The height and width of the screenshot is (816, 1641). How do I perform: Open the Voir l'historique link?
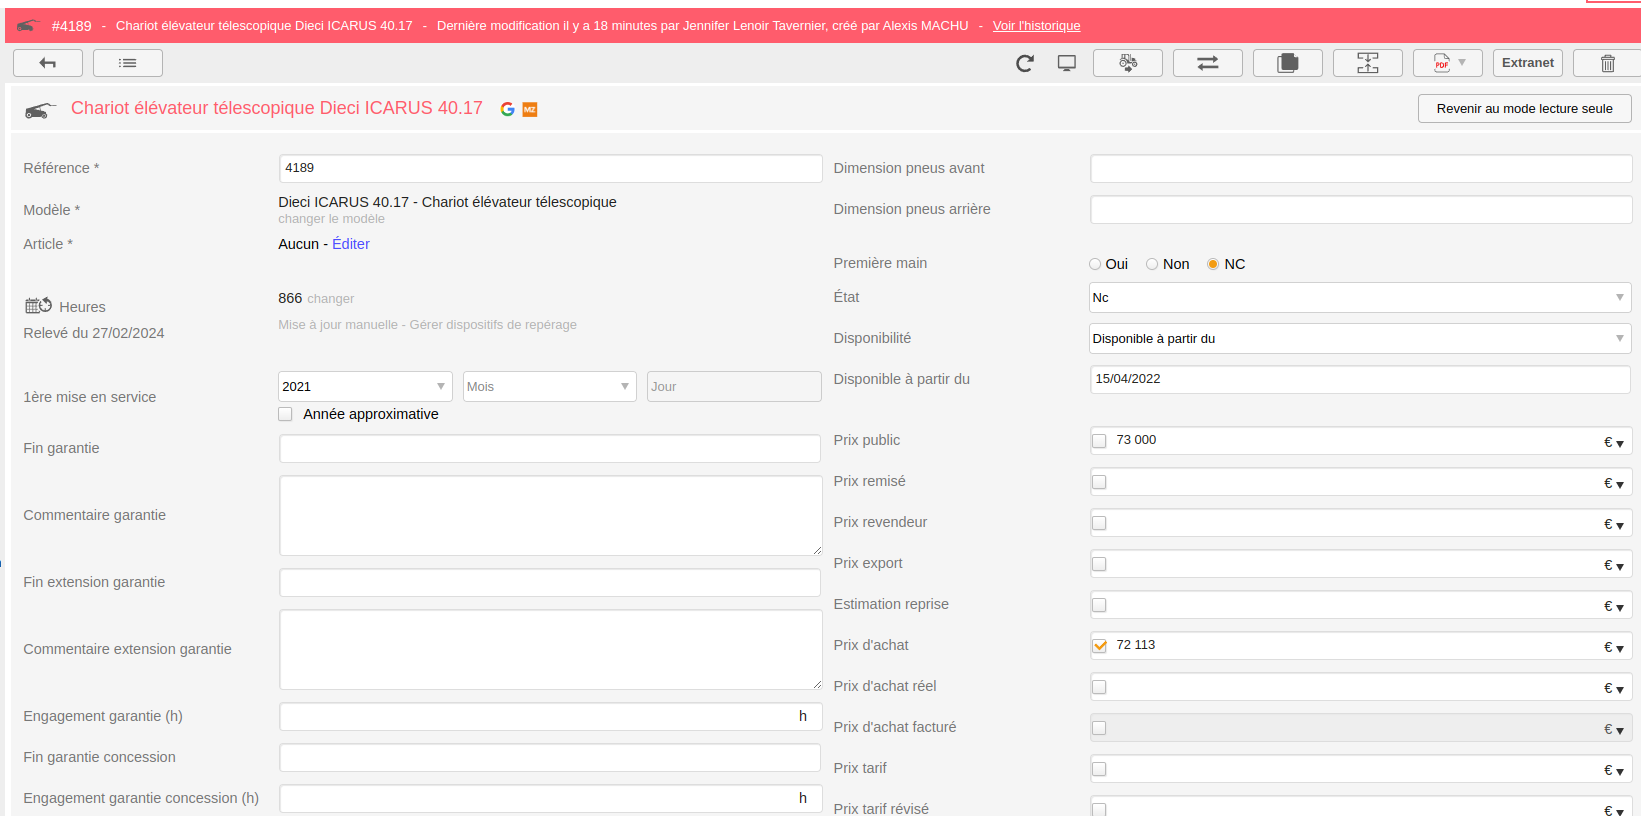click(x=1036, y=26)
